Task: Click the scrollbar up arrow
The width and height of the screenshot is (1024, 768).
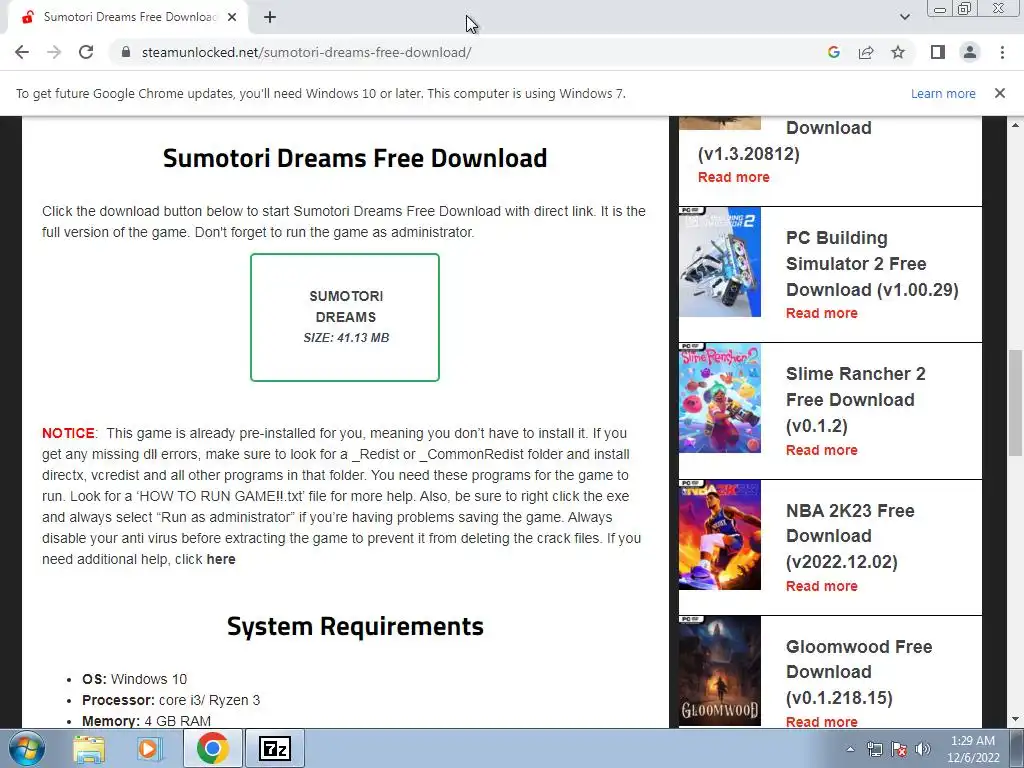Action: coord(1016,125)
